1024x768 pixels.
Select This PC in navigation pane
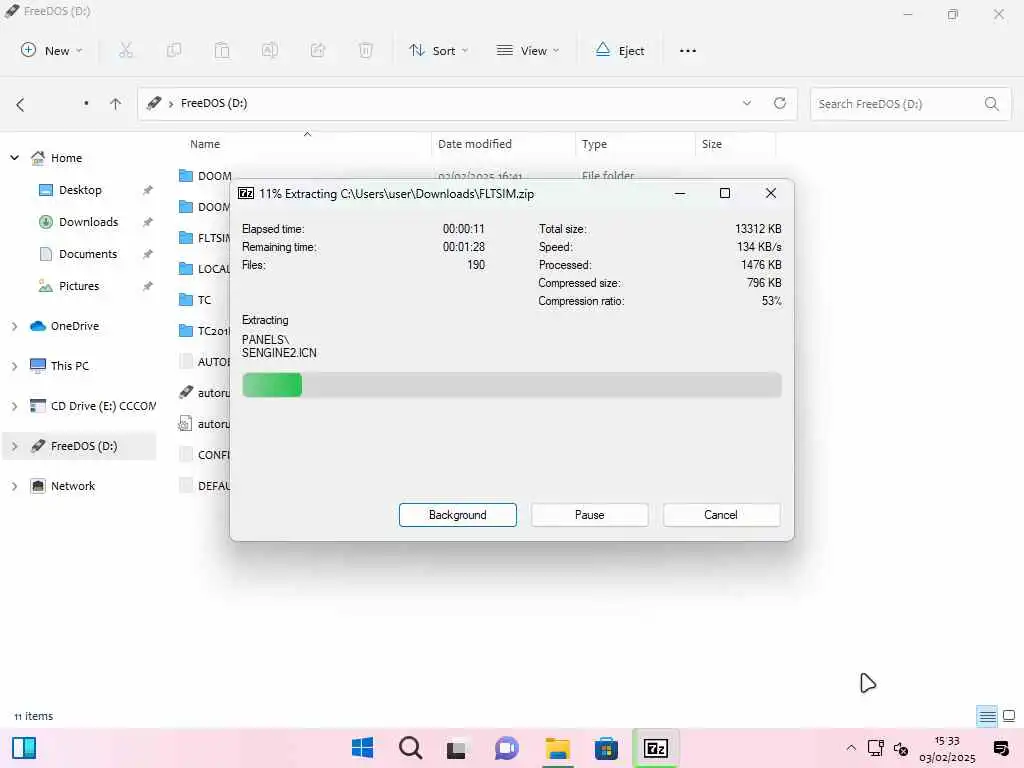(69, 366)
